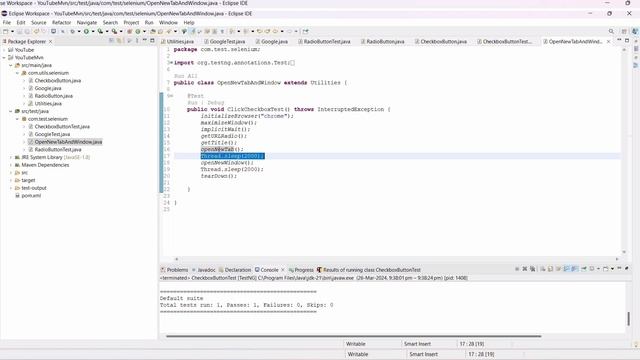Click Remove Launch X in Console toolbar
The width and height of the screenshot is (640, 360).
point(524,269)
